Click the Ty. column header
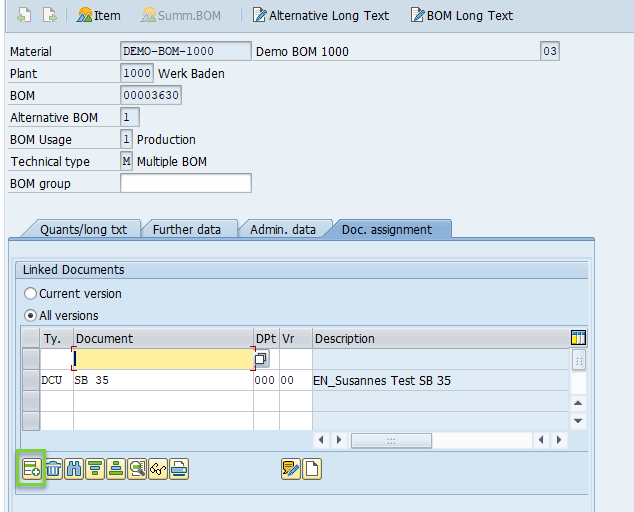This screenshot has height=512, width=634. click(x=57, y=338)
